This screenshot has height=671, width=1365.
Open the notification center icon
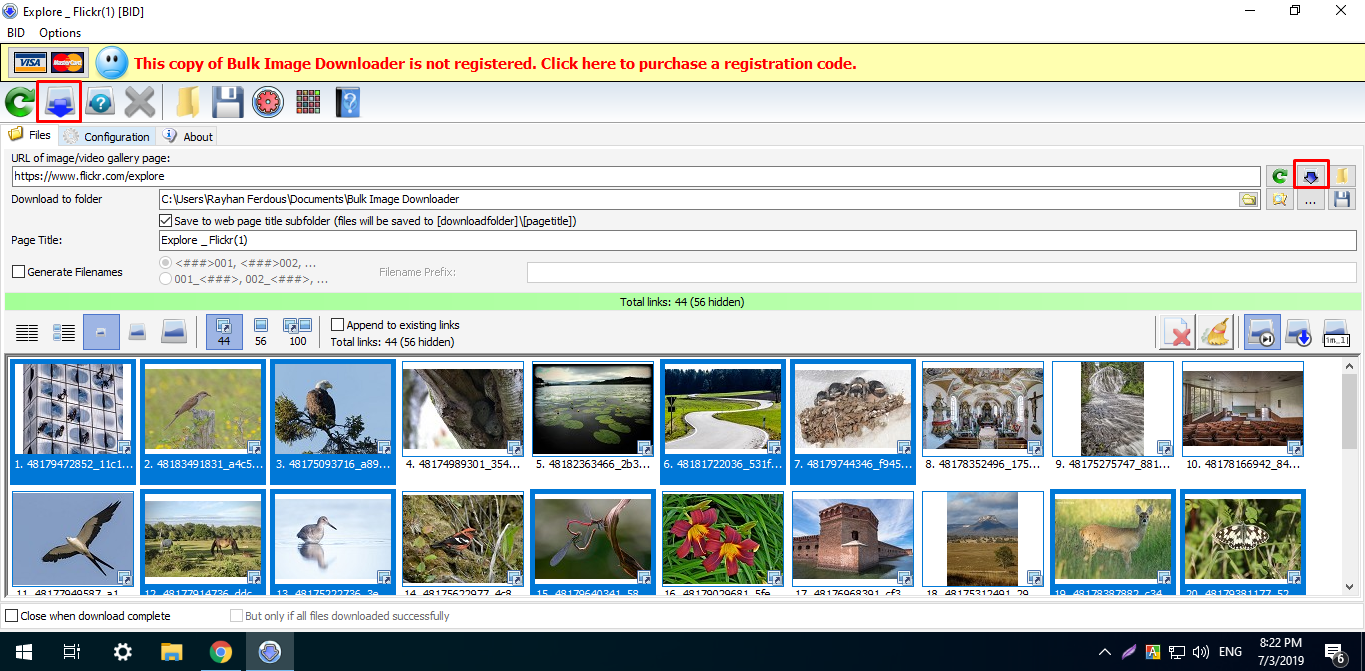click(1337, 652)
